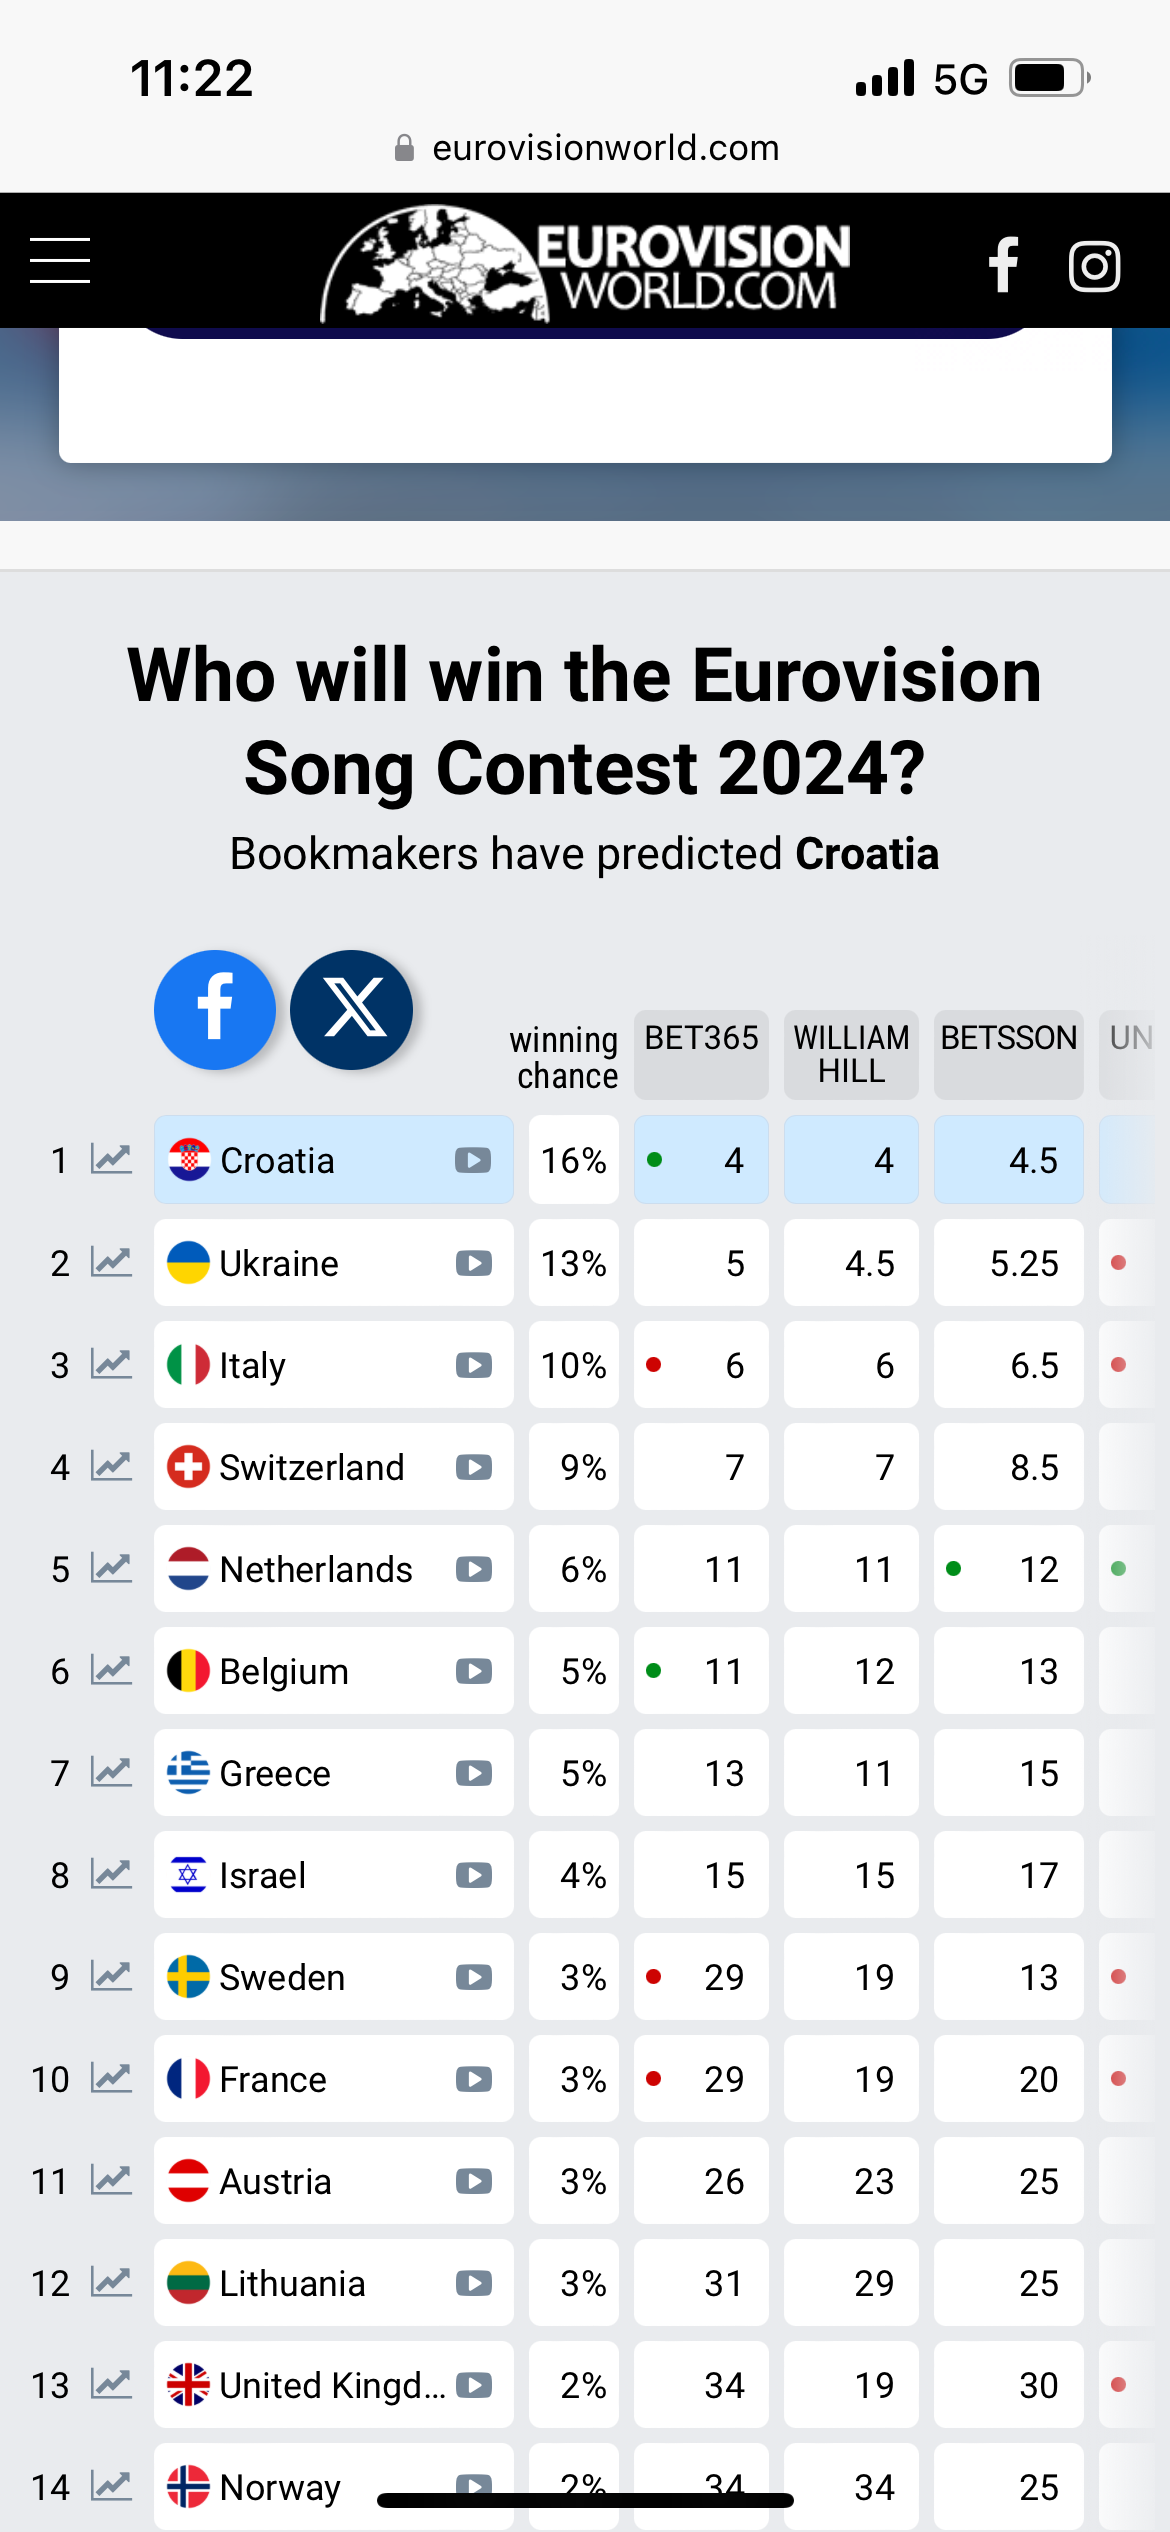This screenshot has width=1170, height=2532.
Task: Select the WILLIAM HILL column header
Action: pos(851,1054)
